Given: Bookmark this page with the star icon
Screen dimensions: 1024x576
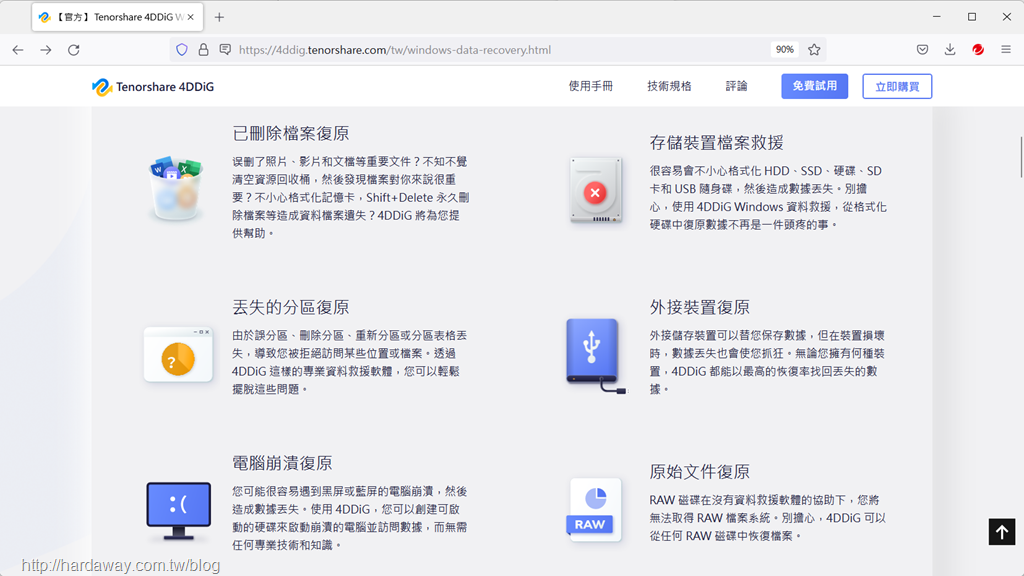Looking at the screenshot, I should tap(814, 50).
